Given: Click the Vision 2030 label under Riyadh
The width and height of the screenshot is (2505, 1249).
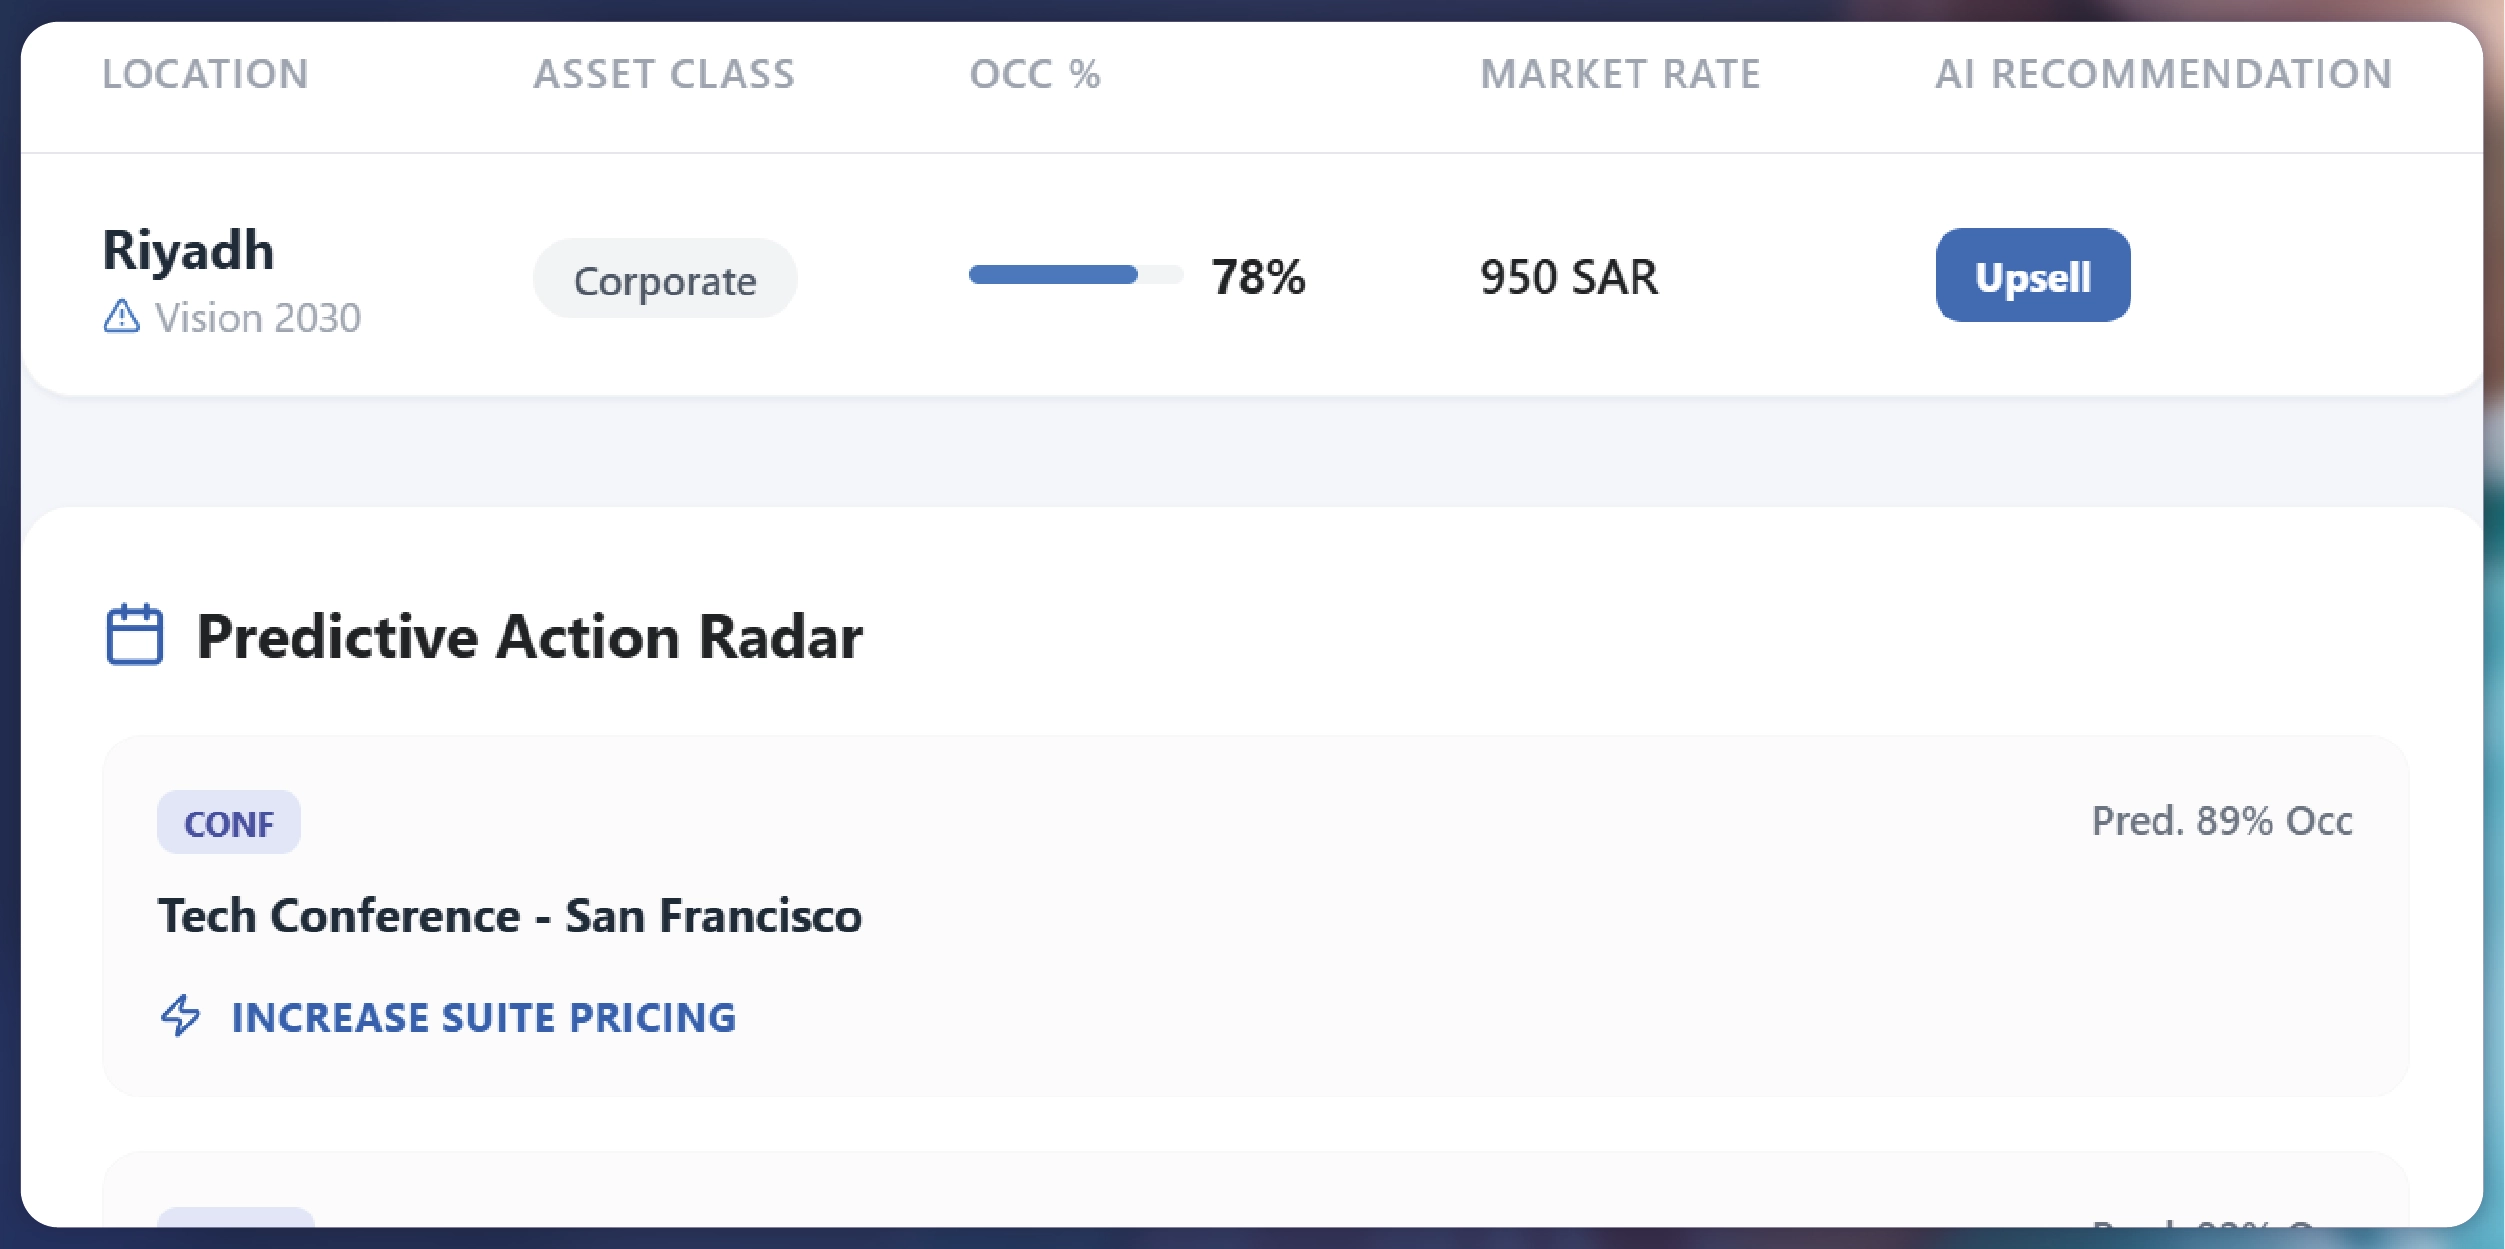Looking at the screenshot, I should (258, 318).
